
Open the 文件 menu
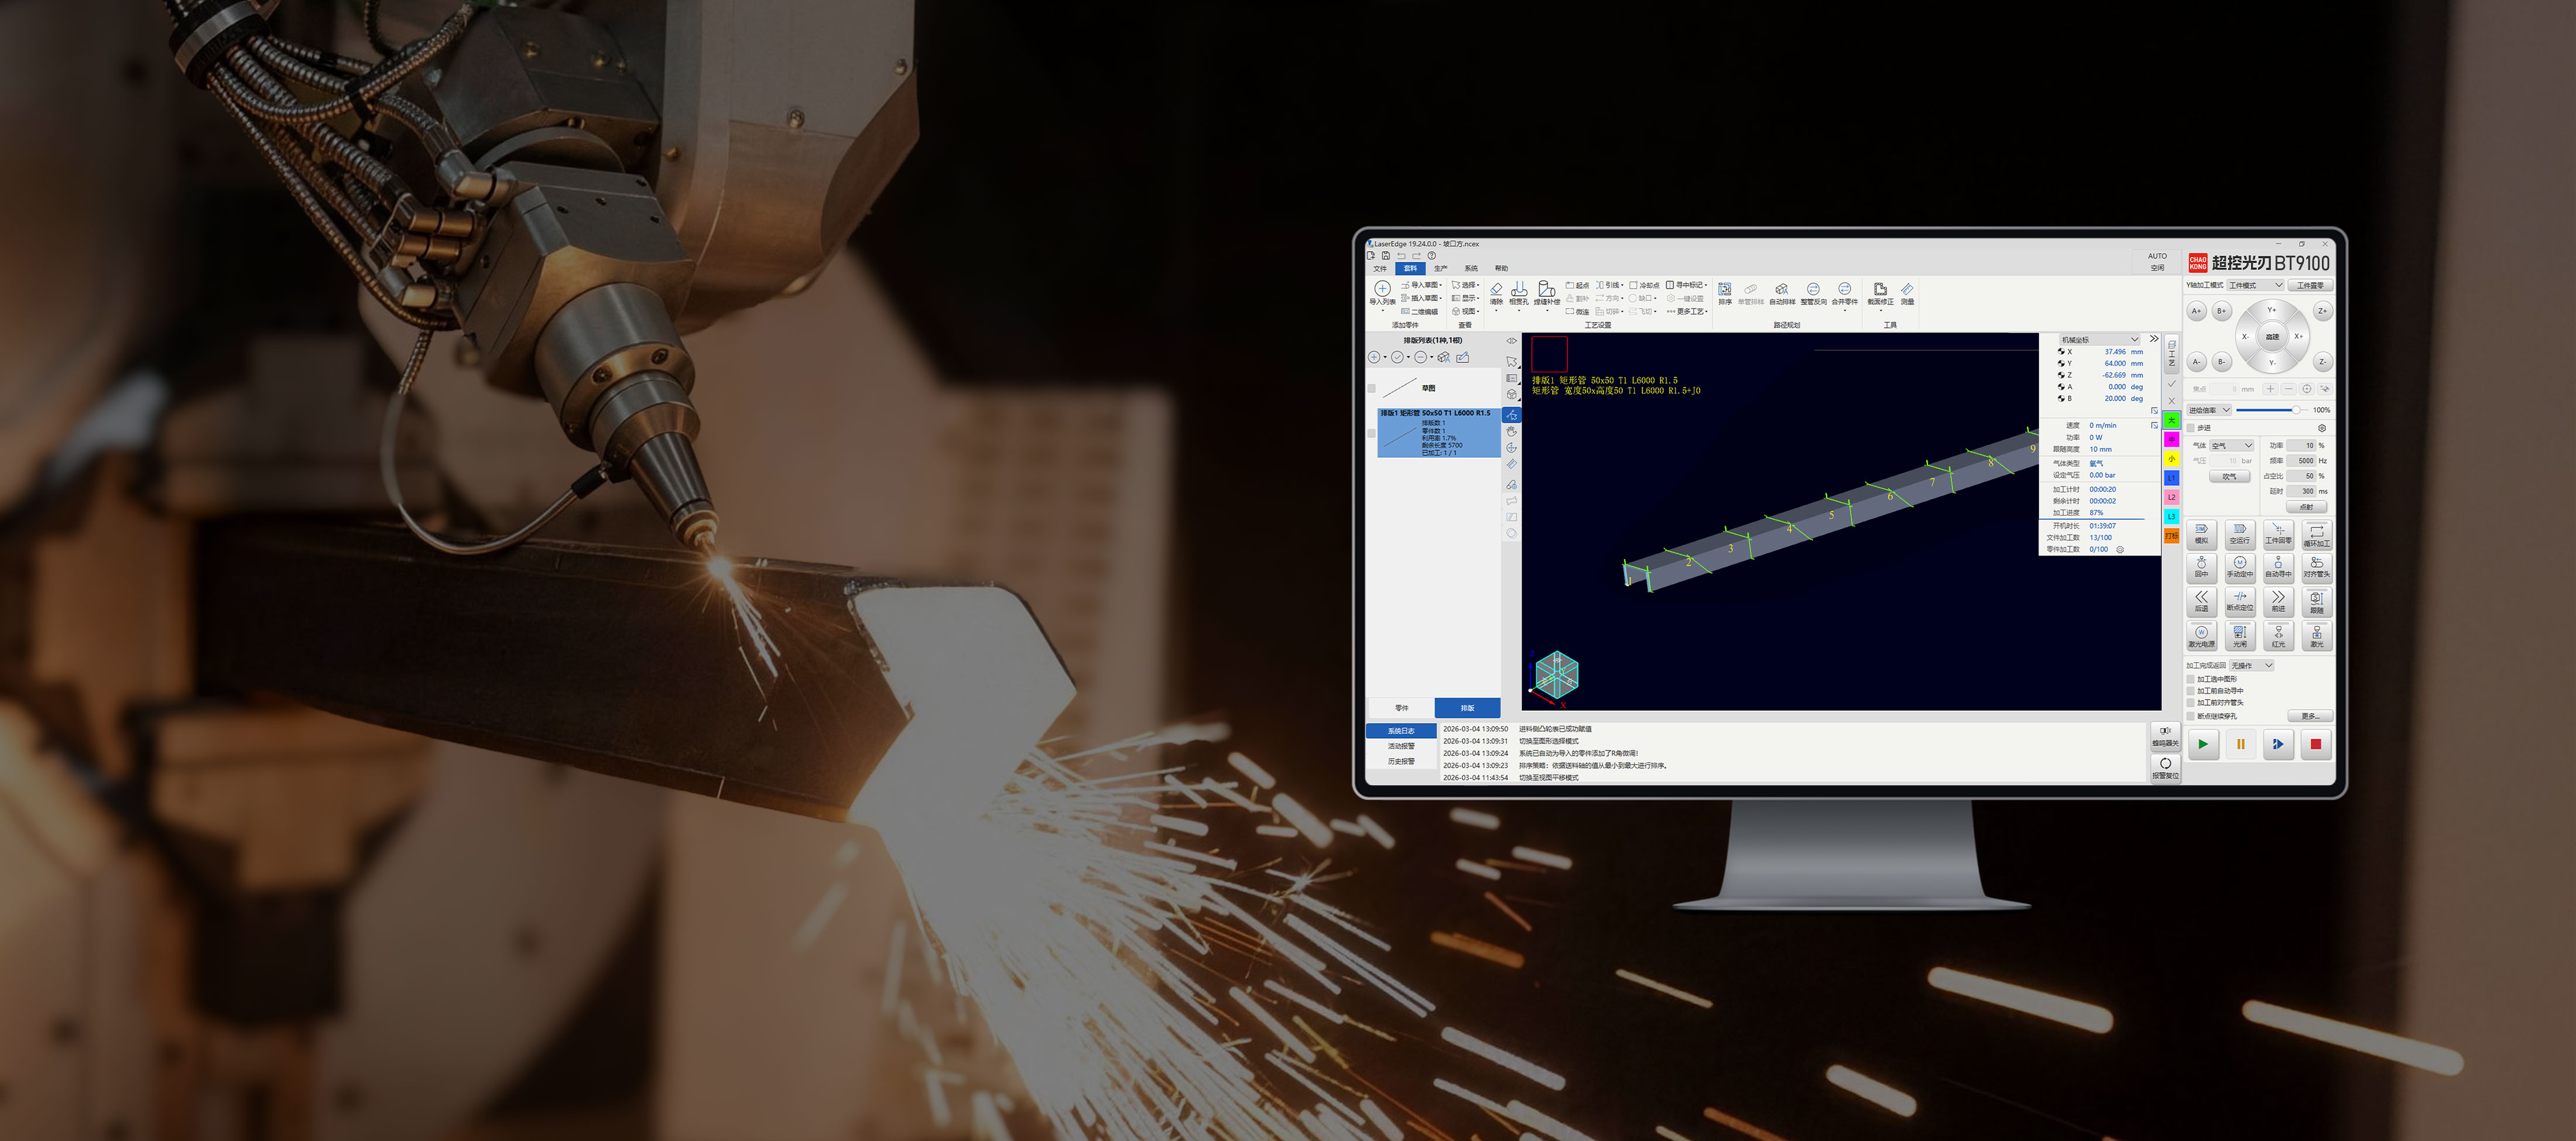pyautogui.click(x=1380, y=269)
